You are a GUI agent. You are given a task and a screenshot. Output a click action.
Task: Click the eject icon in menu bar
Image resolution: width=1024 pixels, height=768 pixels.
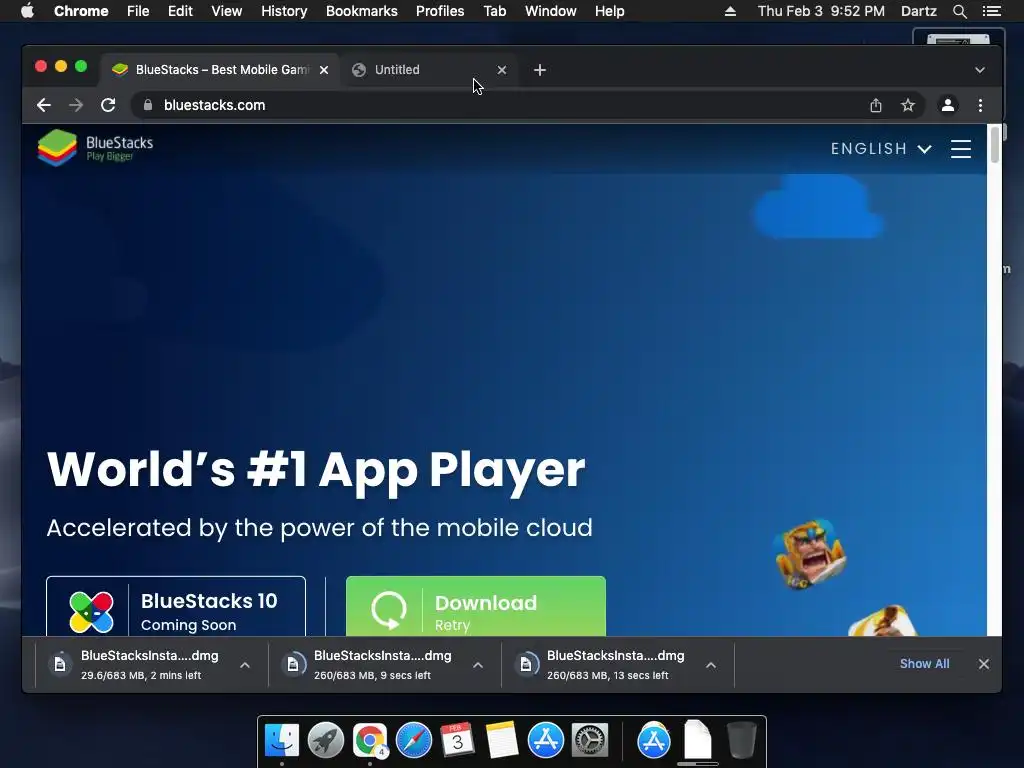pyautogui.click(x=730, y=11)
